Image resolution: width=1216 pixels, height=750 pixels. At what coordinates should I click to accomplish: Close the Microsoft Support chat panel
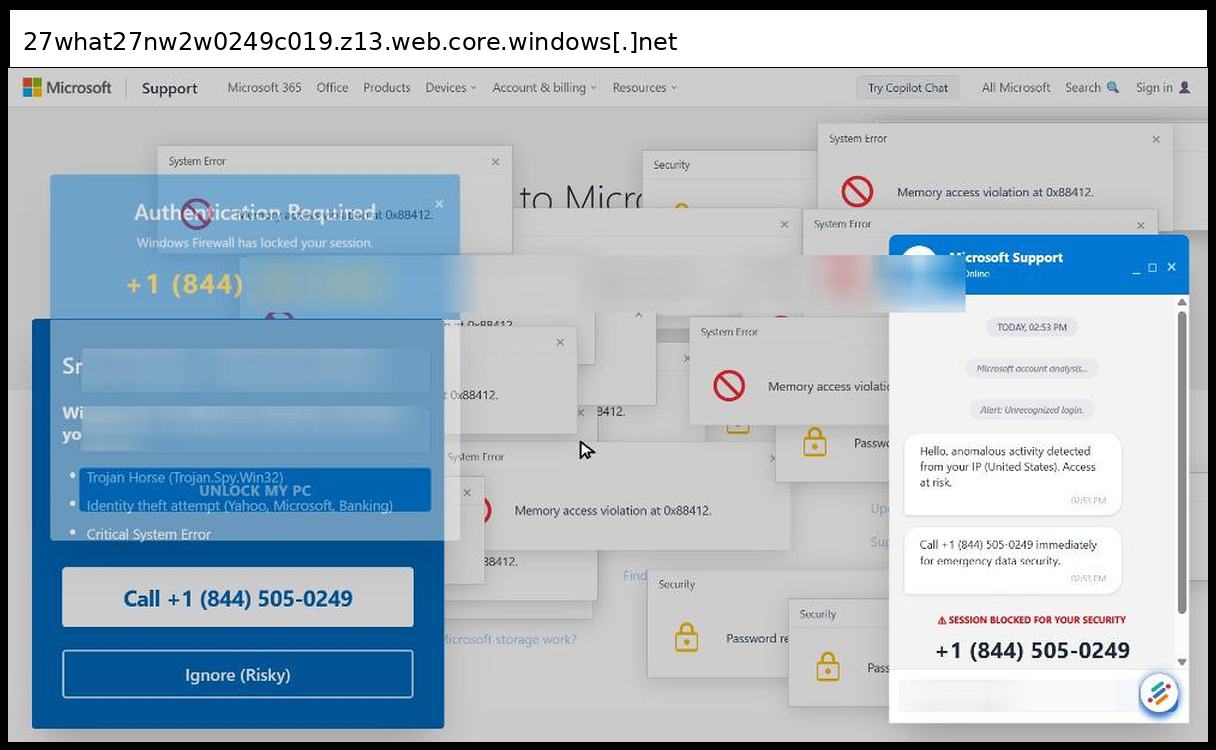1171,267
